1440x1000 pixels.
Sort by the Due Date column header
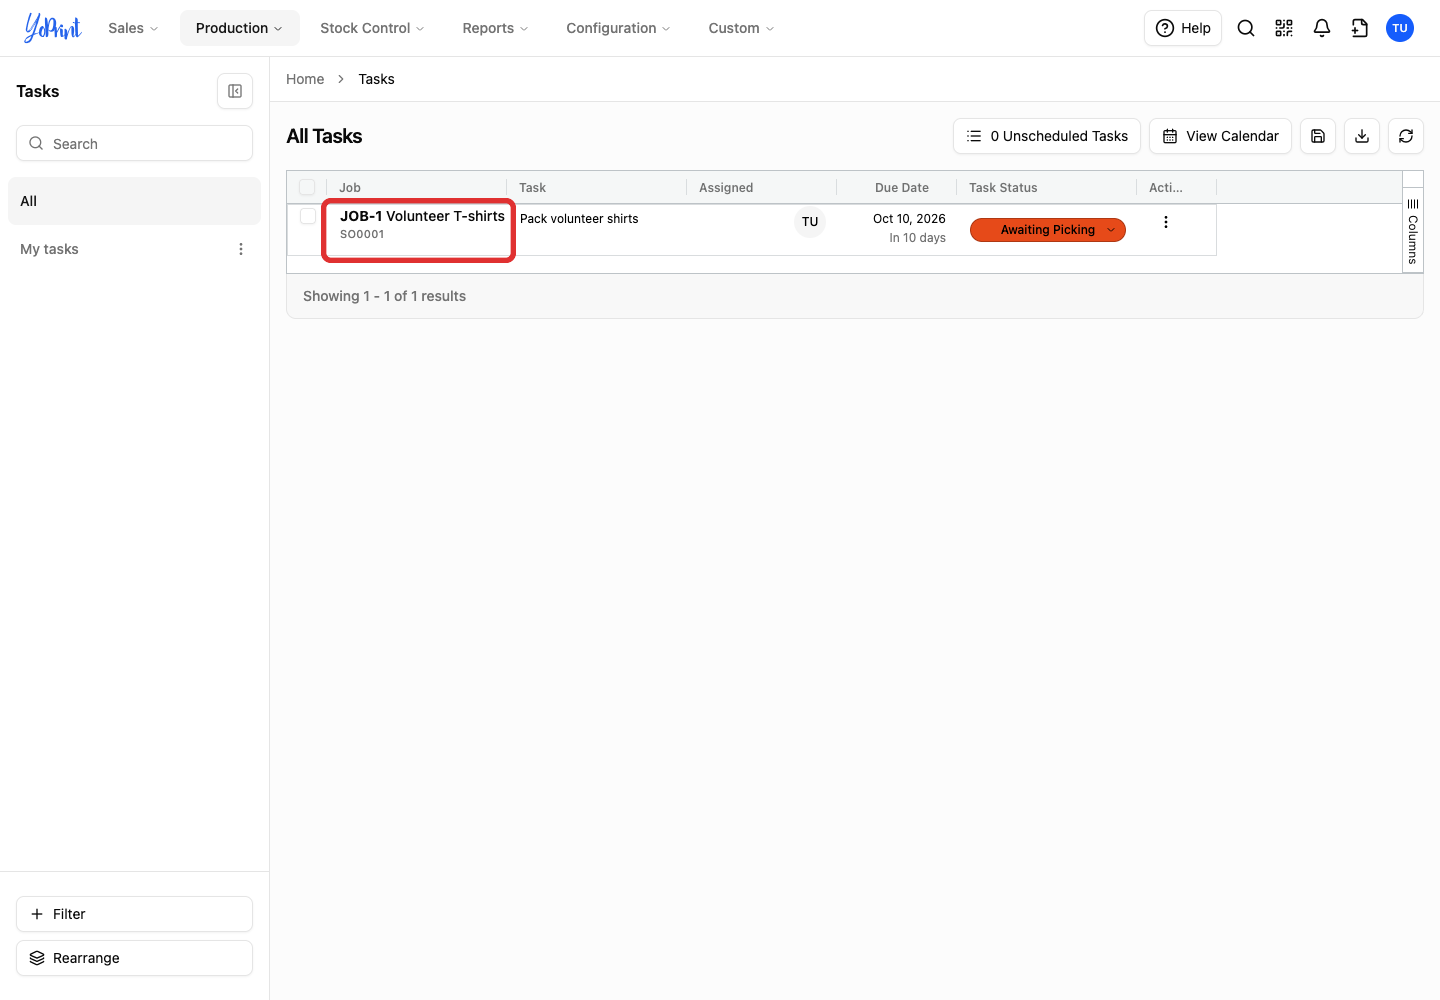click(x=902, y=187)
